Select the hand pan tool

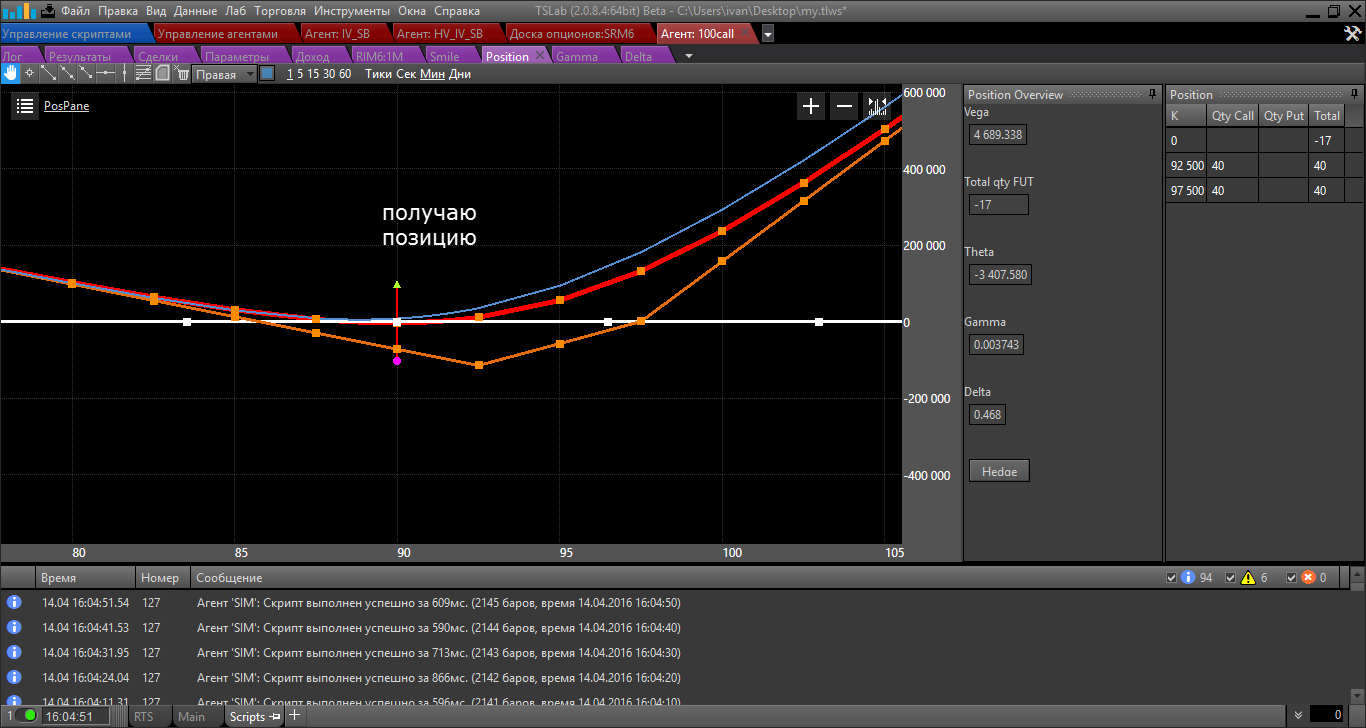point(10,73)
